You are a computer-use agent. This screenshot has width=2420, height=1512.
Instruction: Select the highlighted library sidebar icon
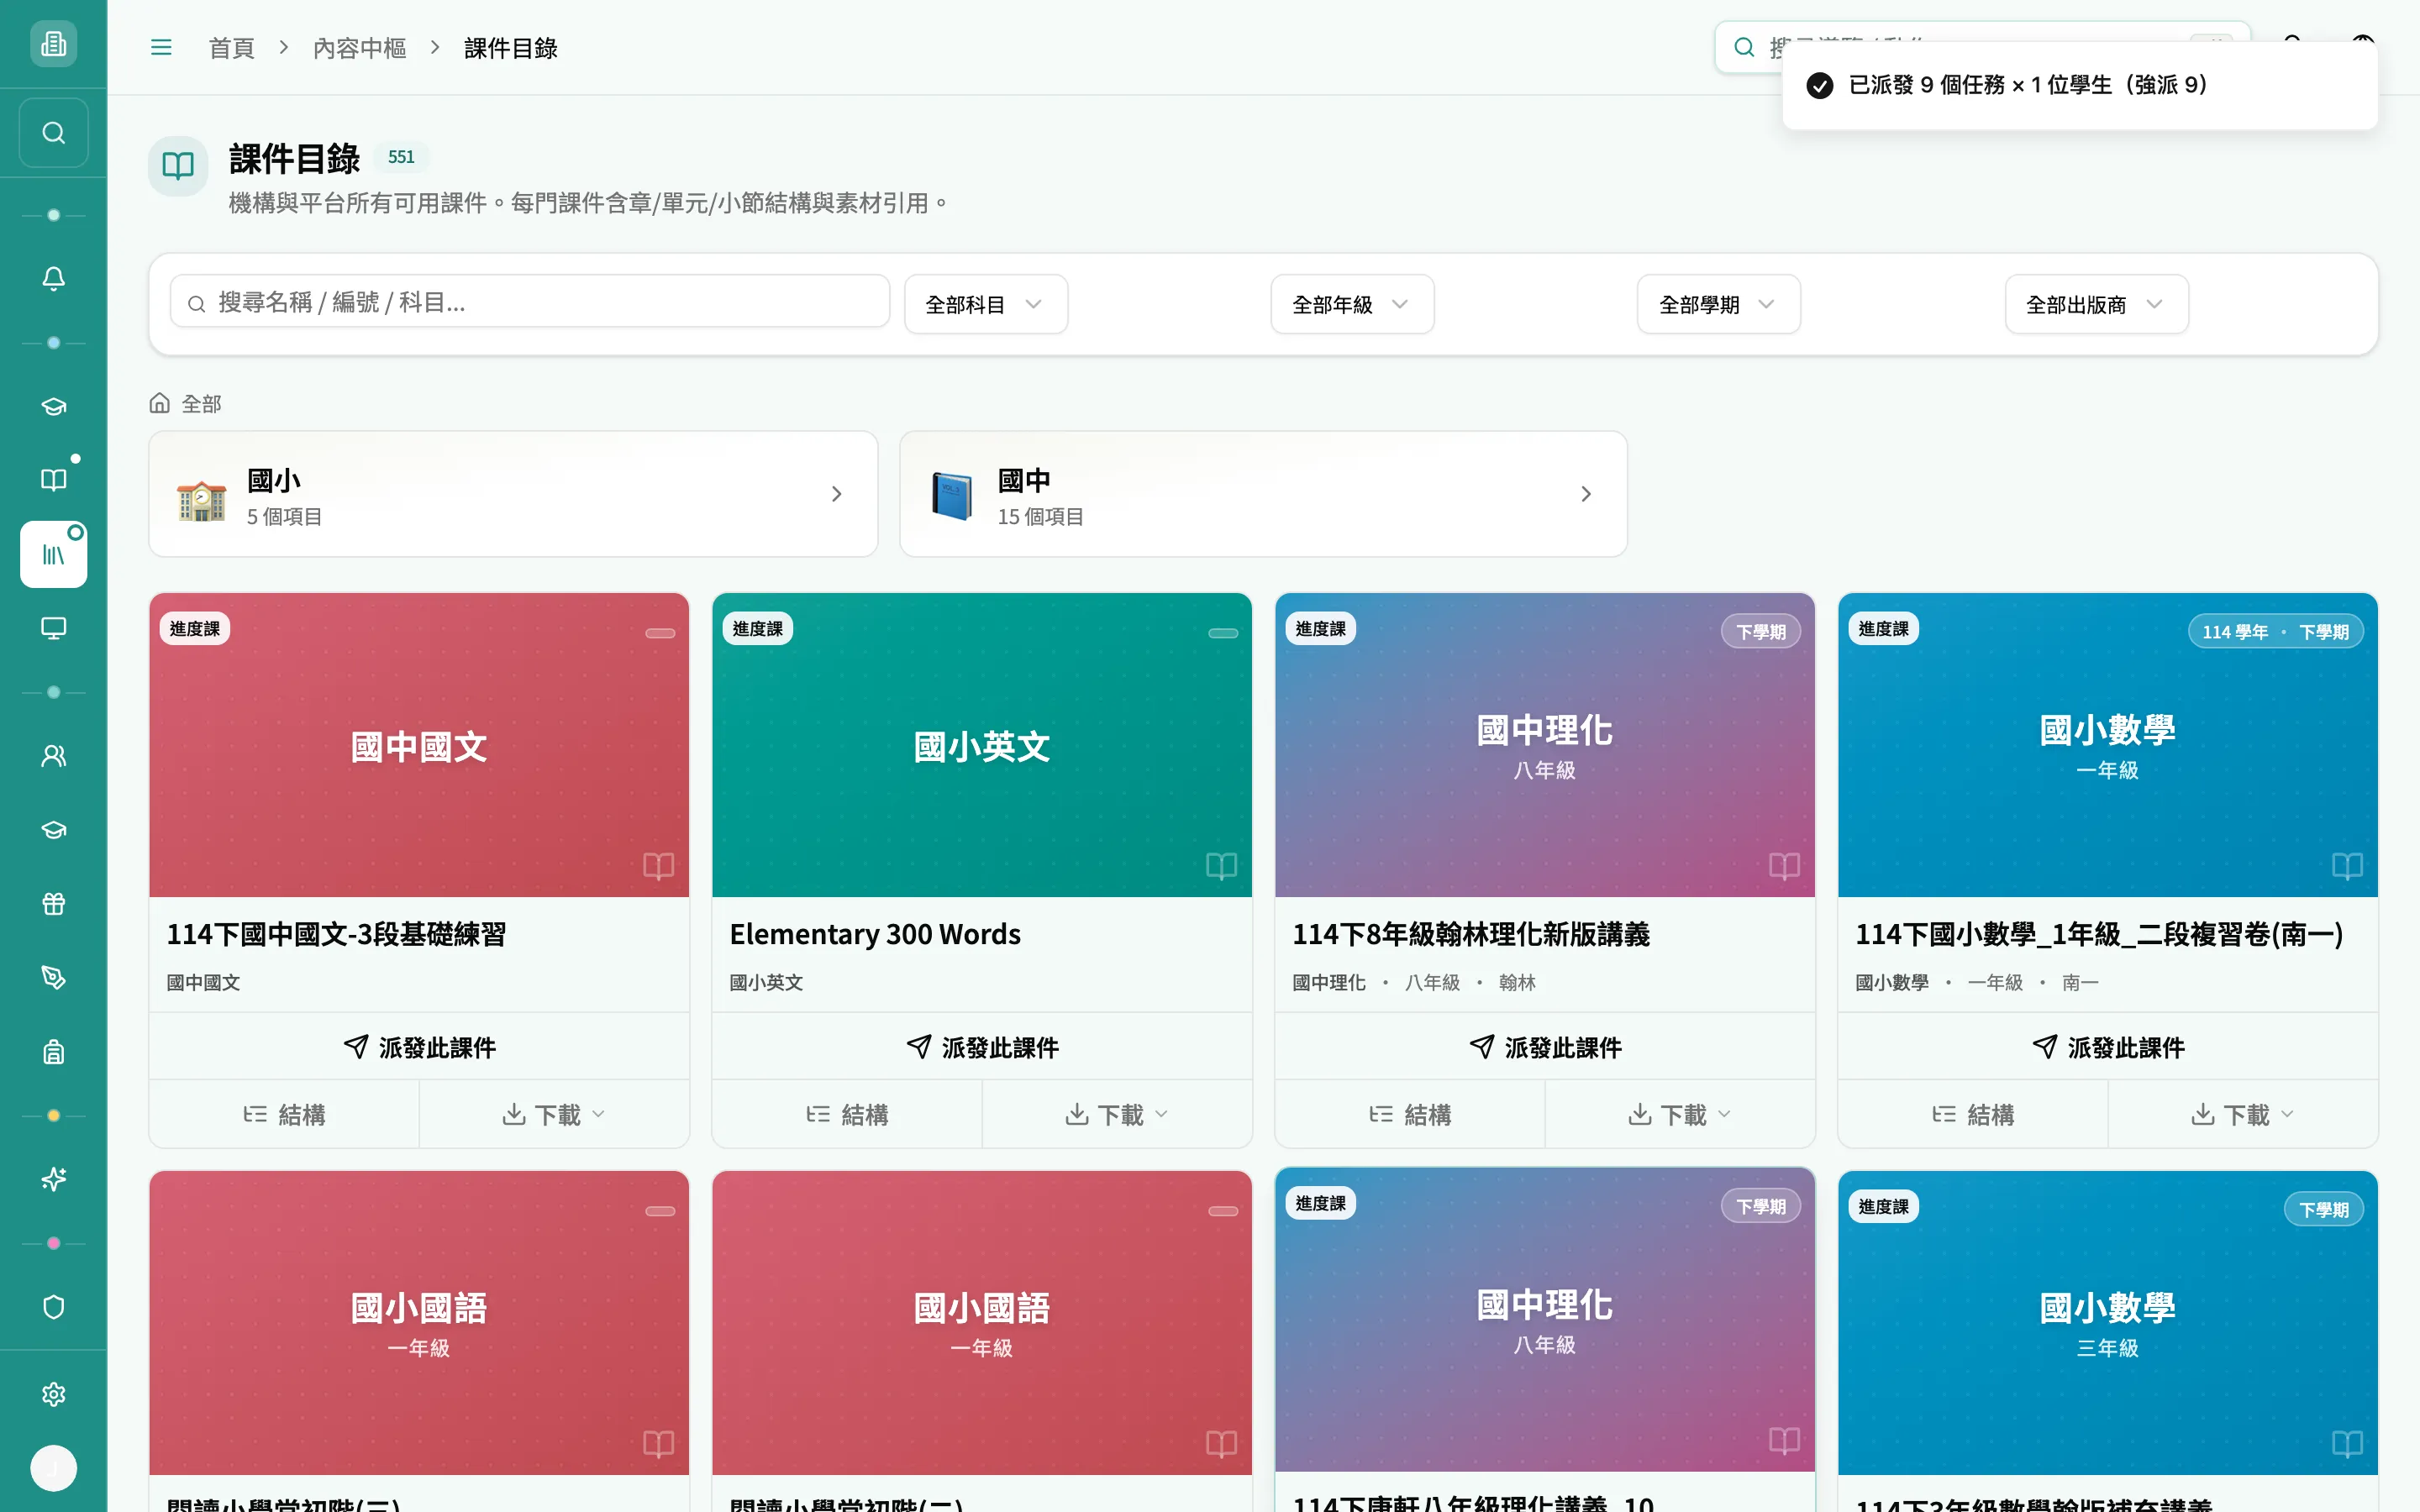click(53, 554)
